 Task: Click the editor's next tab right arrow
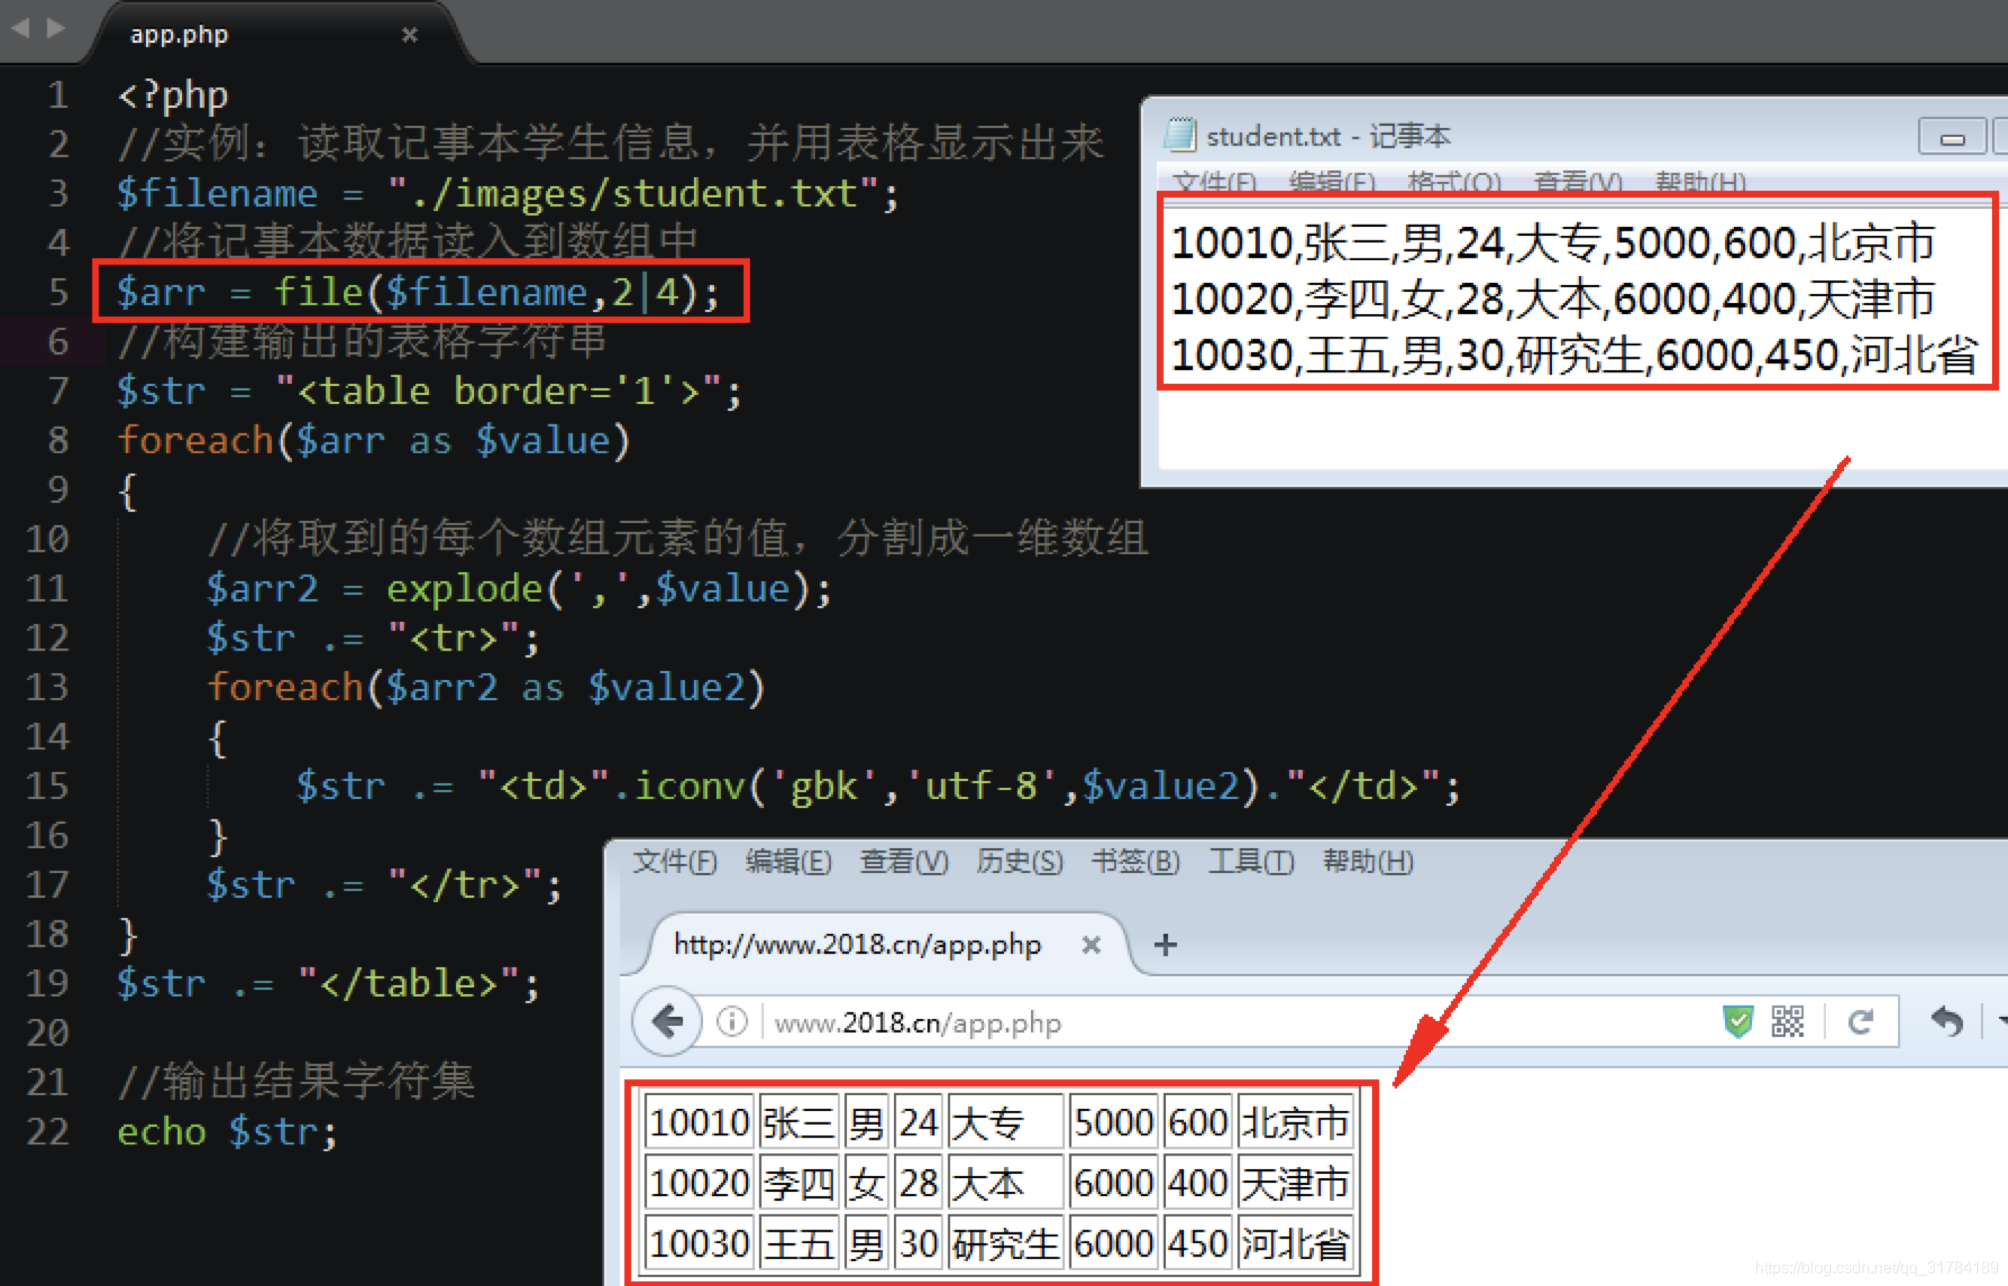[x=56, y=28]
